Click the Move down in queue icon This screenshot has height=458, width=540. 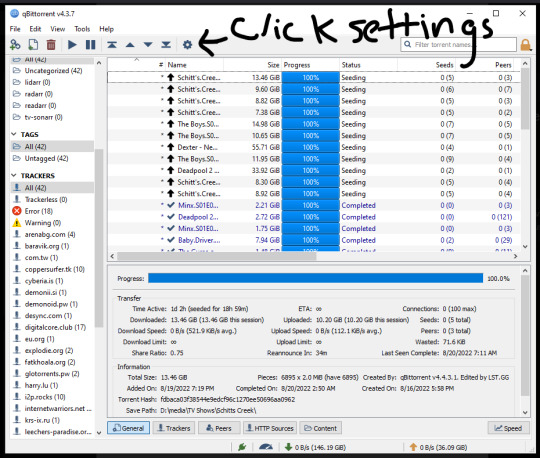pos(148,45)
